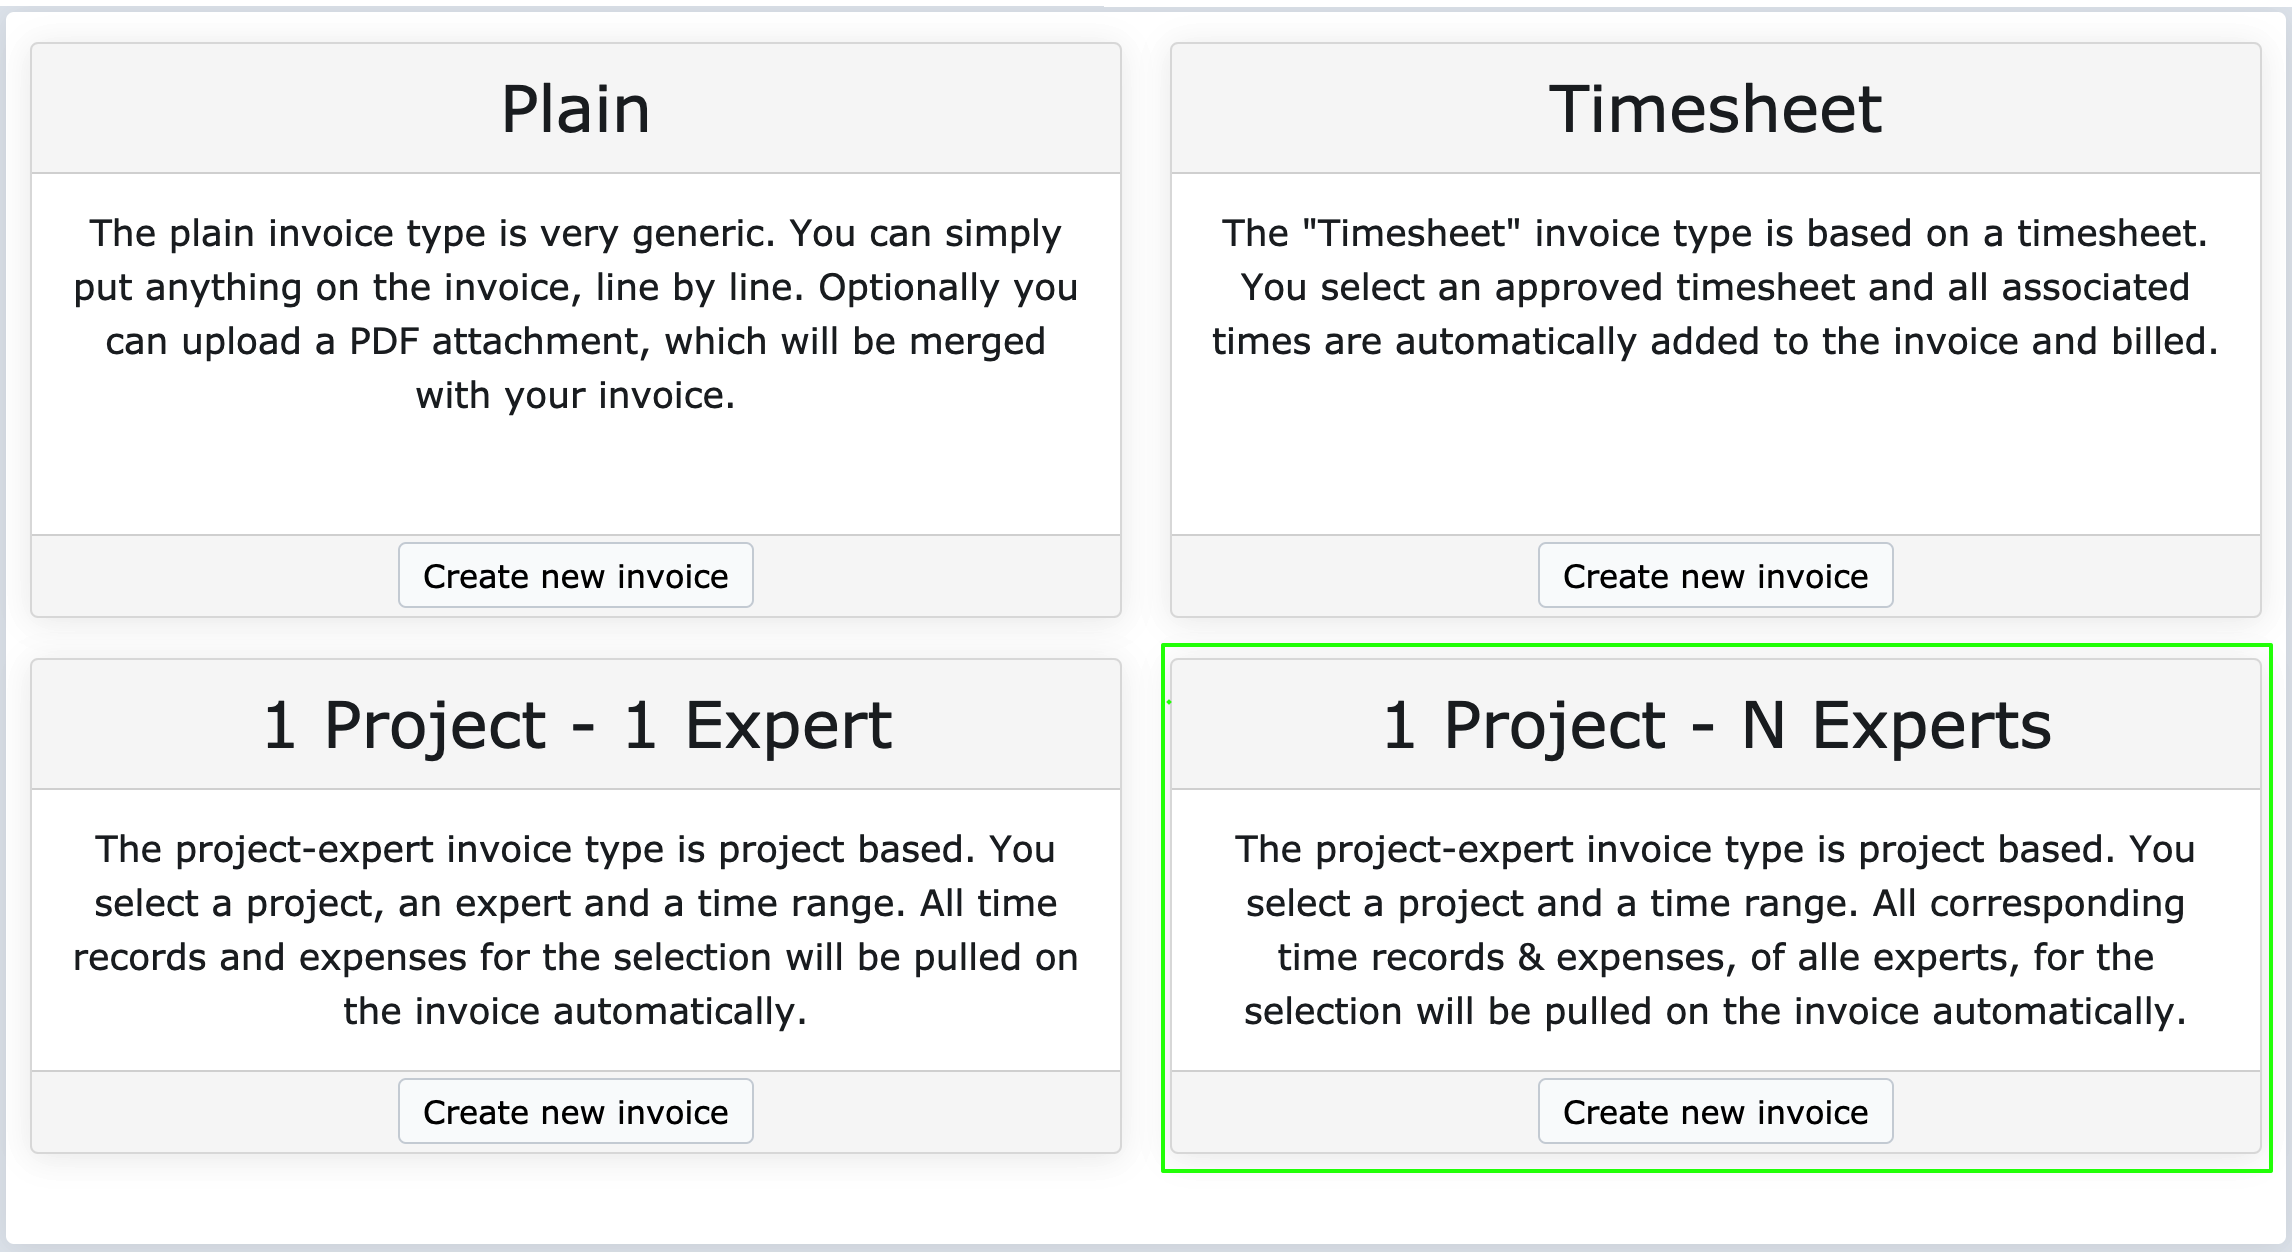Click "with your invoice." line in Plain card
The width and height of the screenshot is (2292, 1252).
[575, 396]
